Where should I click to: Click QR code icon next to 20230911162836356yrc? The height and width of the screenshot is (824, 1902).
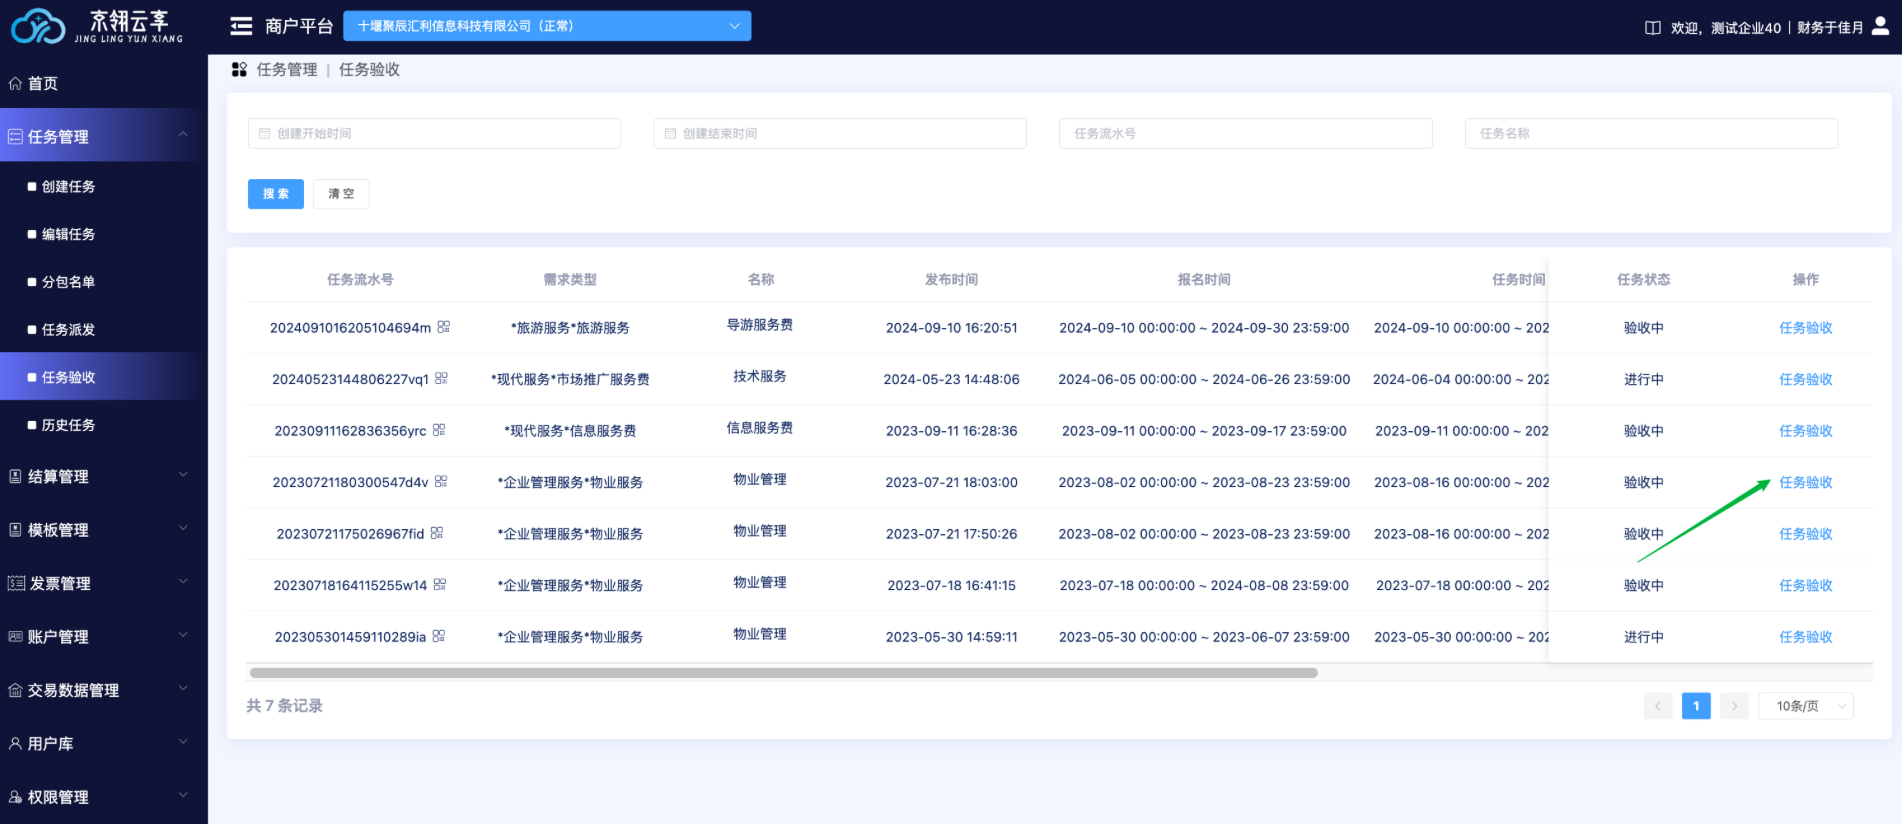tap(439, 430)
